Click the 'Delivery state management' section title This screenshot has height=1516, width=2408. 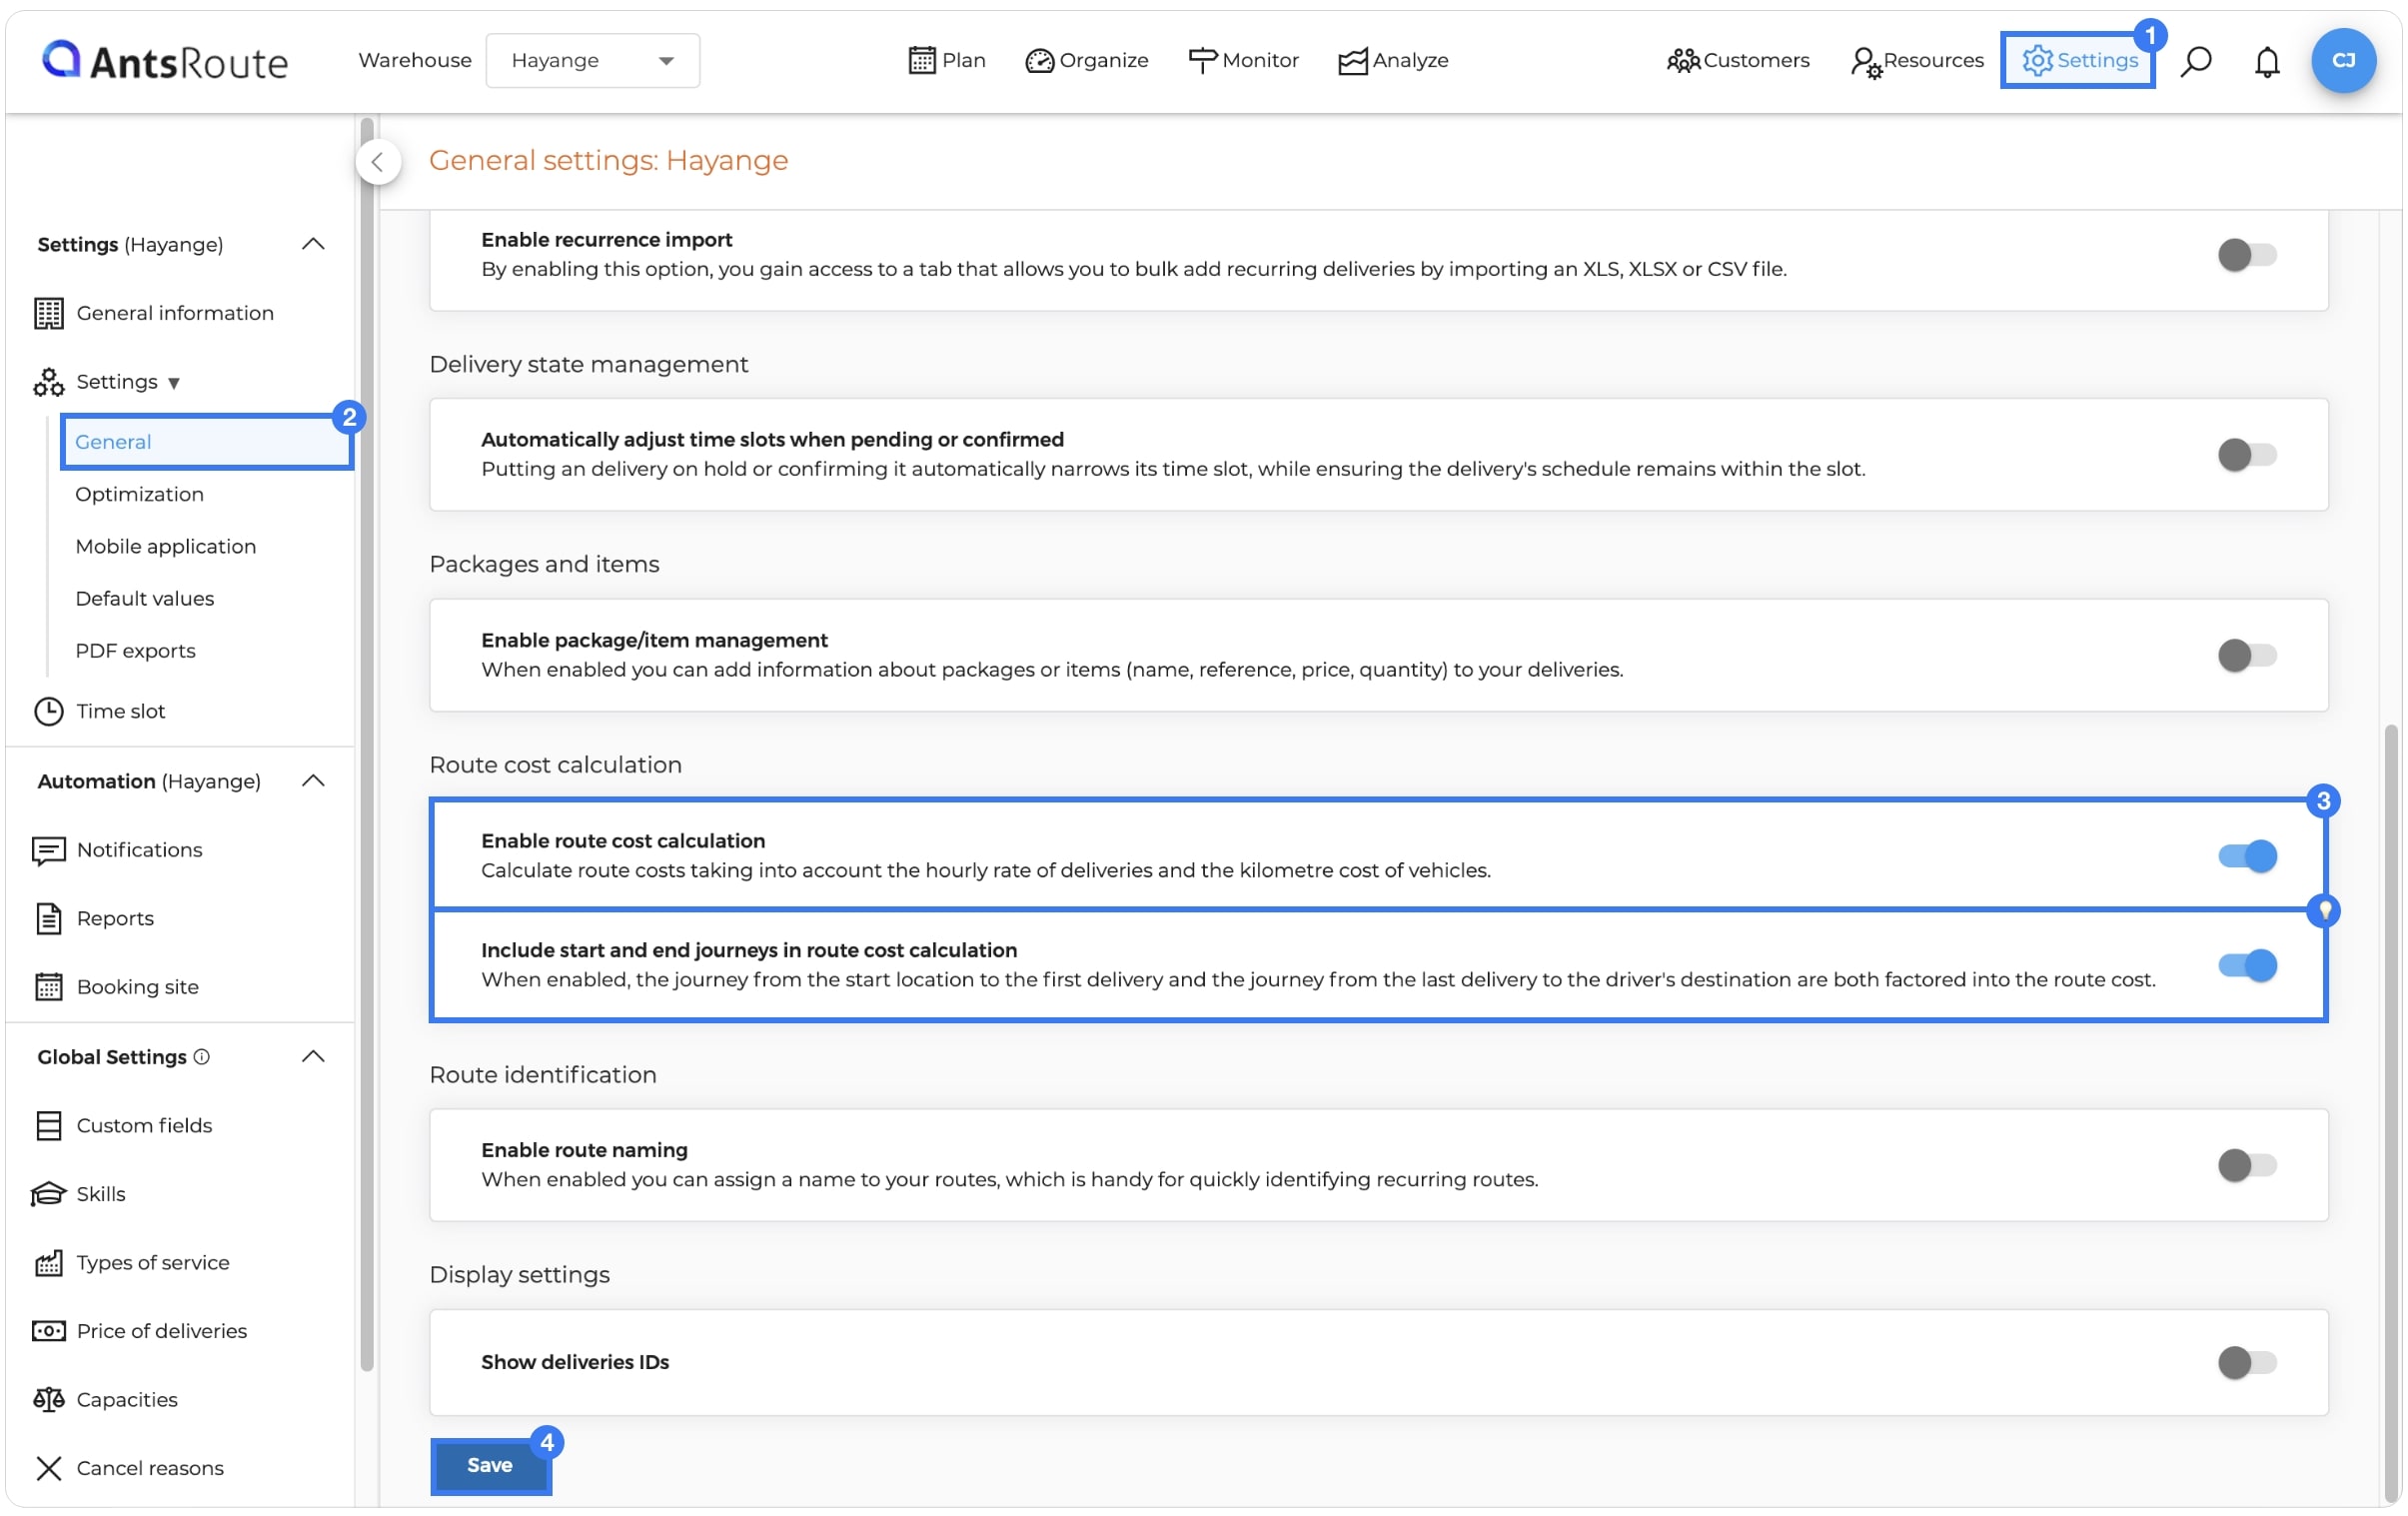[588, 364]
